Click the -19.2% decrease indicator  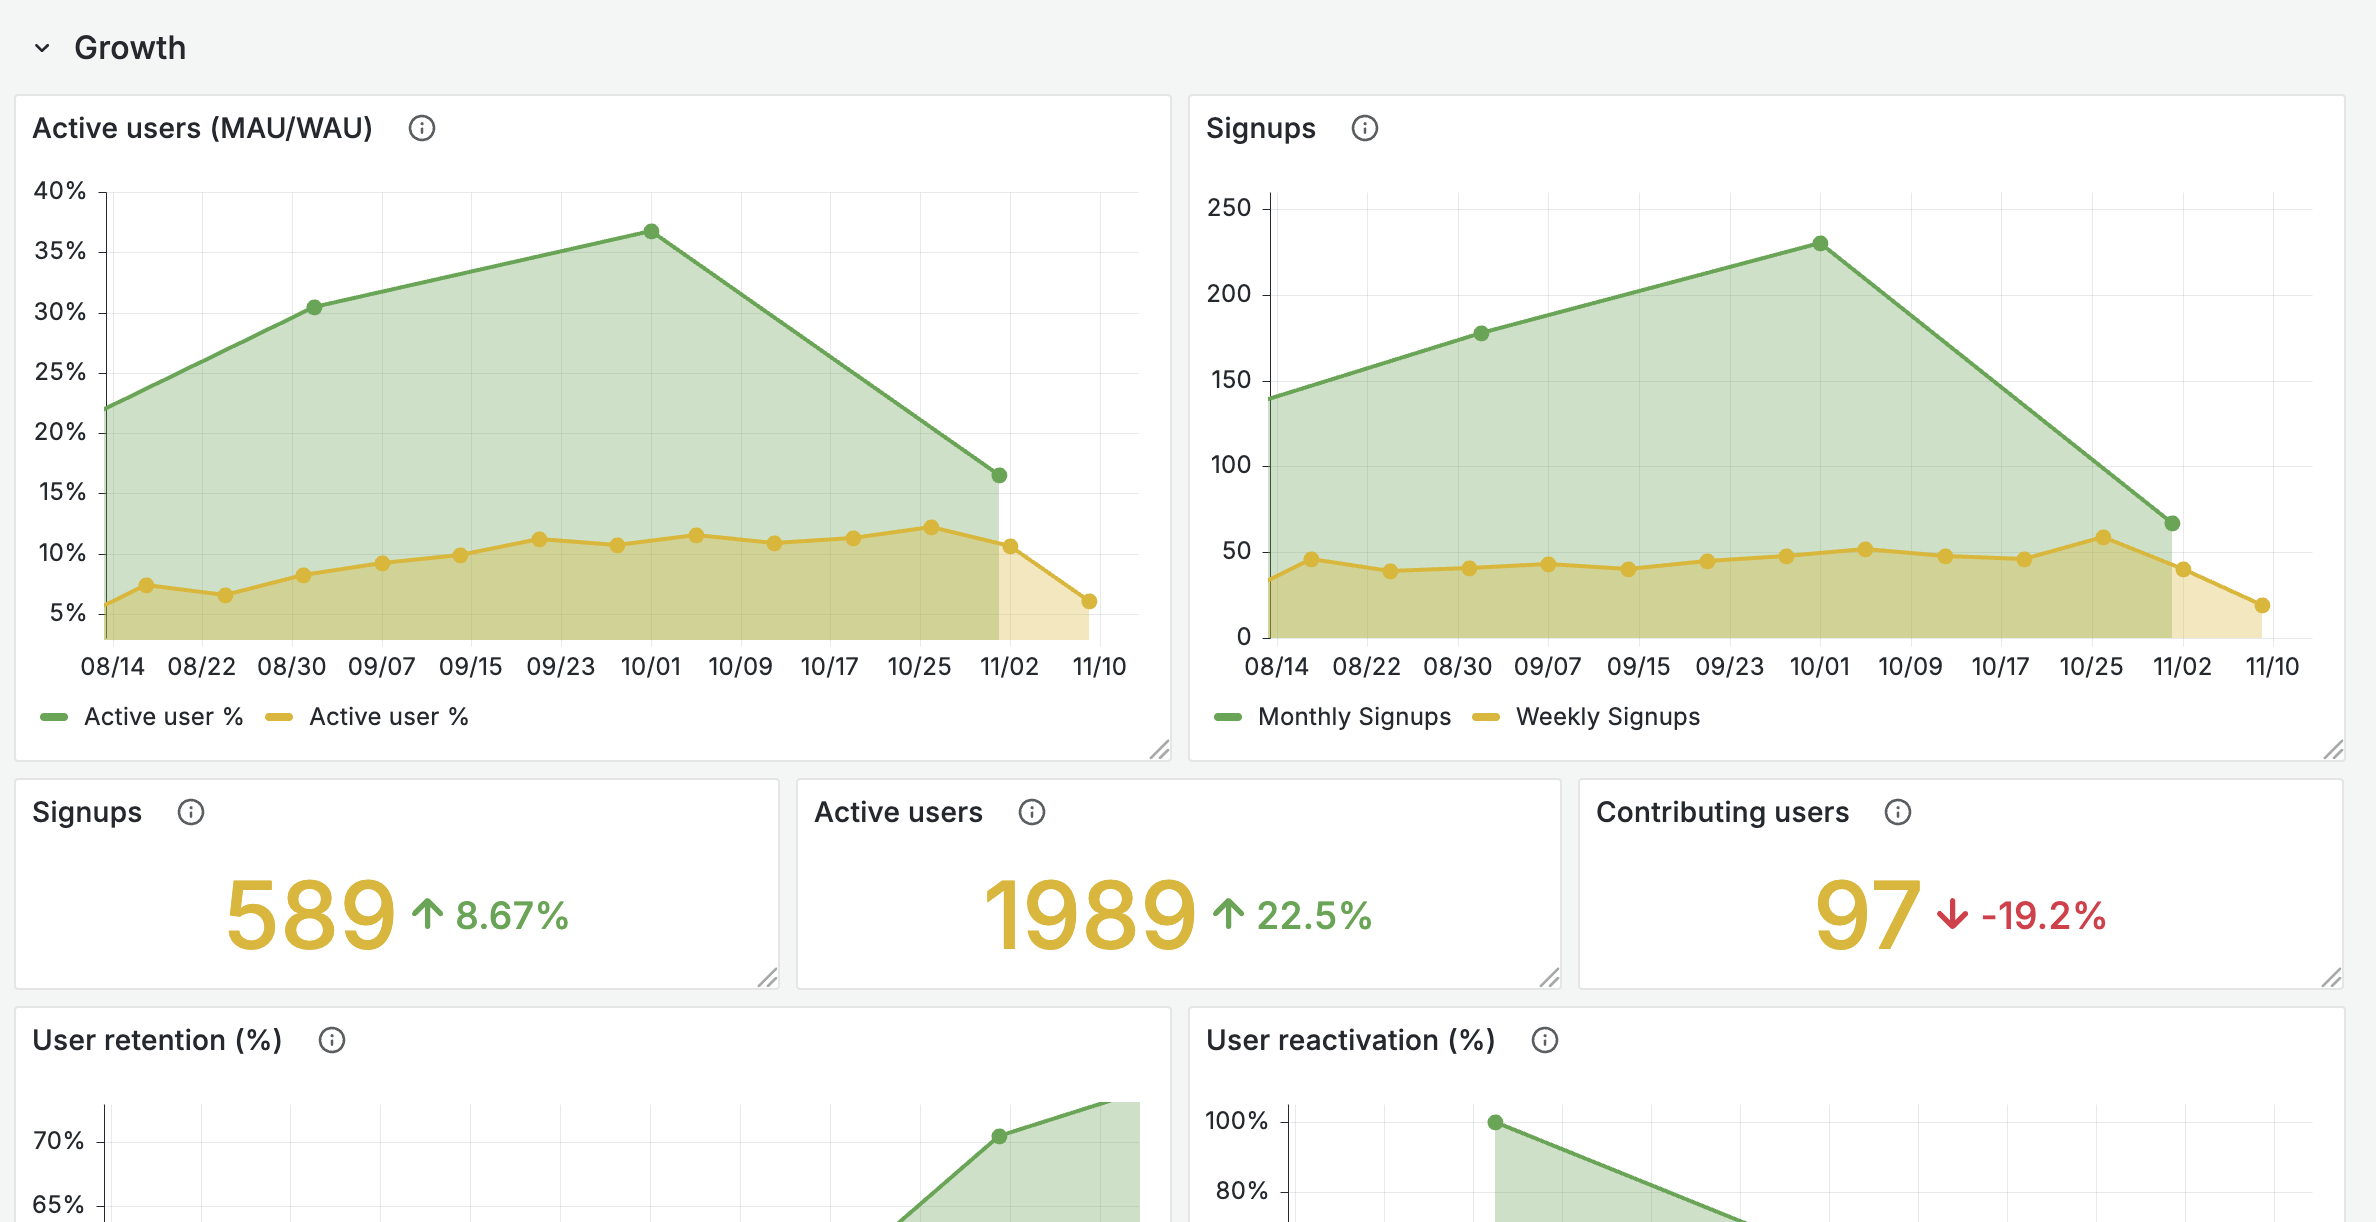2021,915
